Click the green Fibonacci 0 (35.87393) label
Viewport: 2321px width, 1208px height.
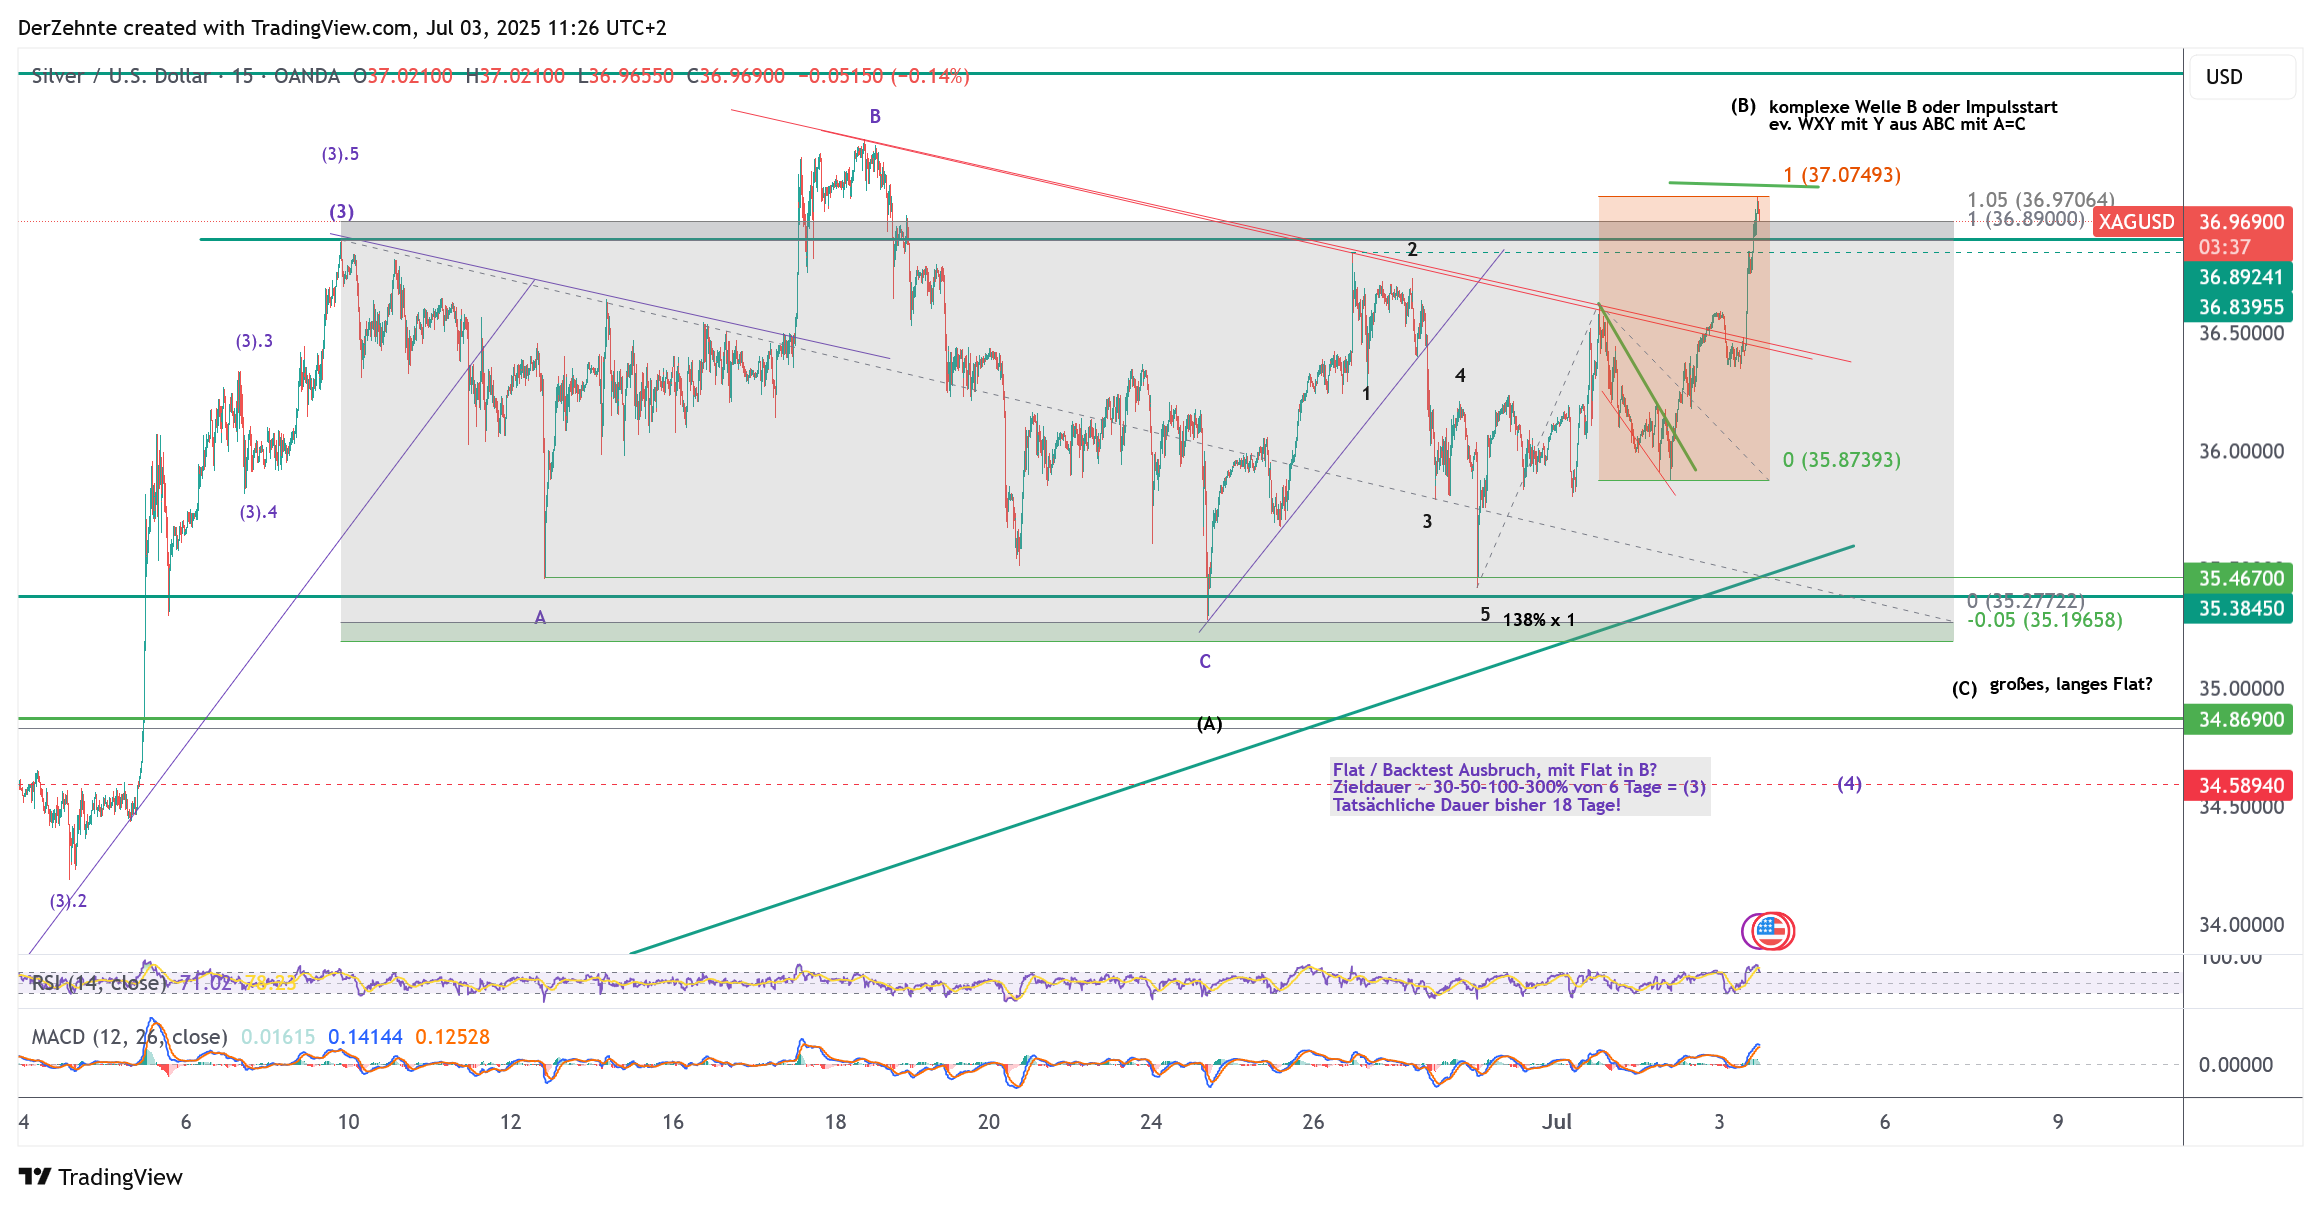[x=1842, y=460]
